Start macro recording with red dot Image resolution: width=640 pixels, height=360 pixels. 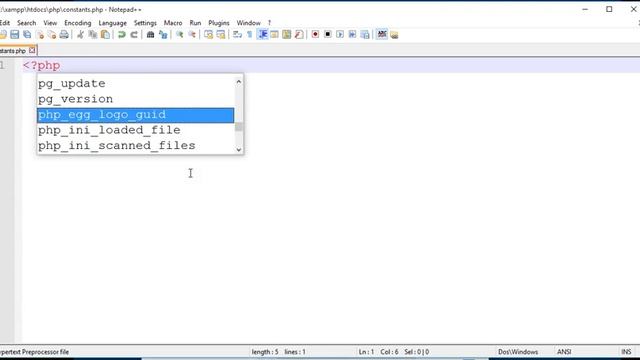tap(315, 35)
